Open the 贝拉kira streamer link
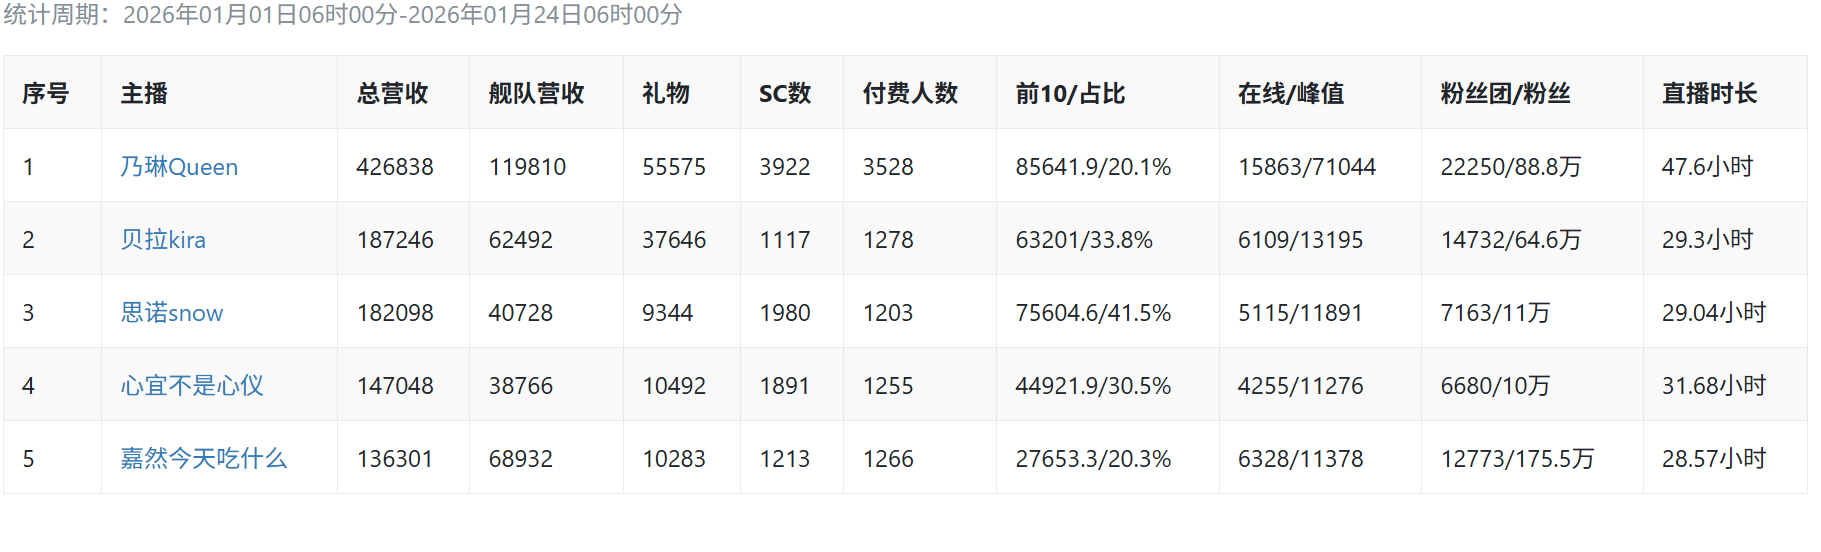The height and width of the screenshot is (552, 1821). pos(163,240)
